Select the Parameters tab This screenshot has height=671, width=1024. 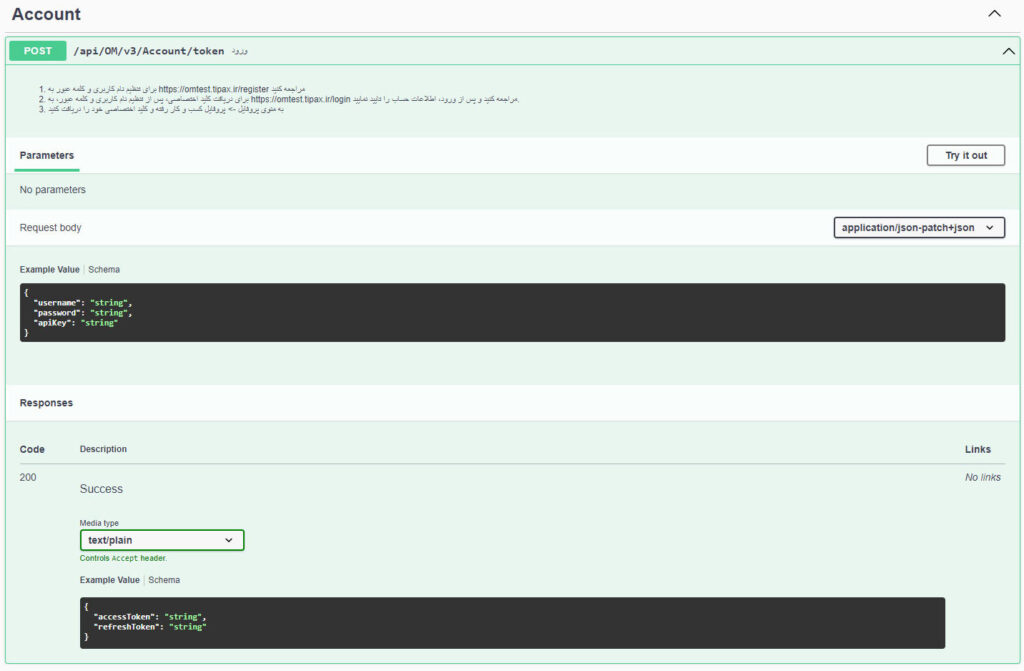[x=47, y=156]
